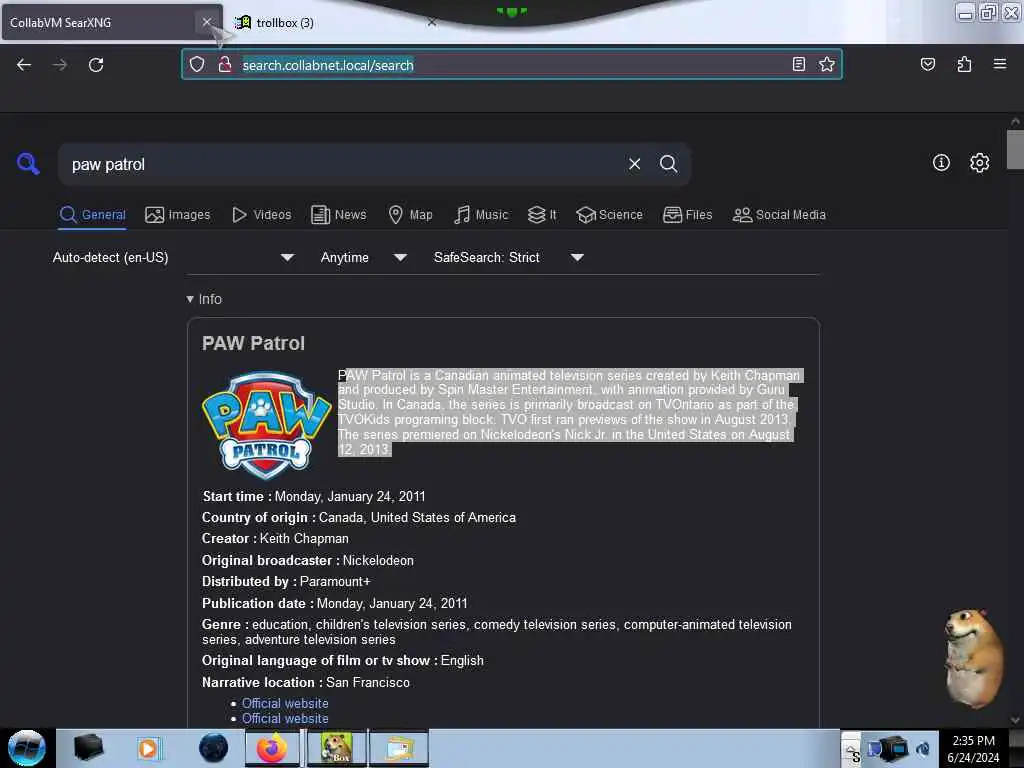Submit search with the magnifier button

(668, 164)
